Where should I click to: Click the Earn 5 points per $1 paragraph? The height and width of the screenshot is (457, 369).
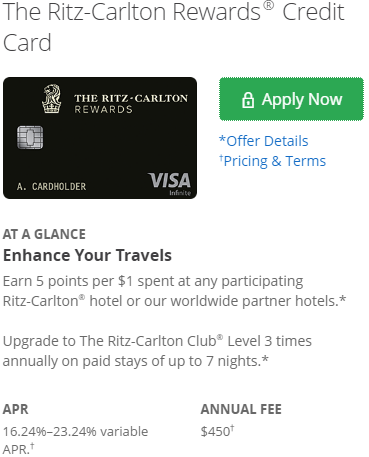[x=174, y=291]
